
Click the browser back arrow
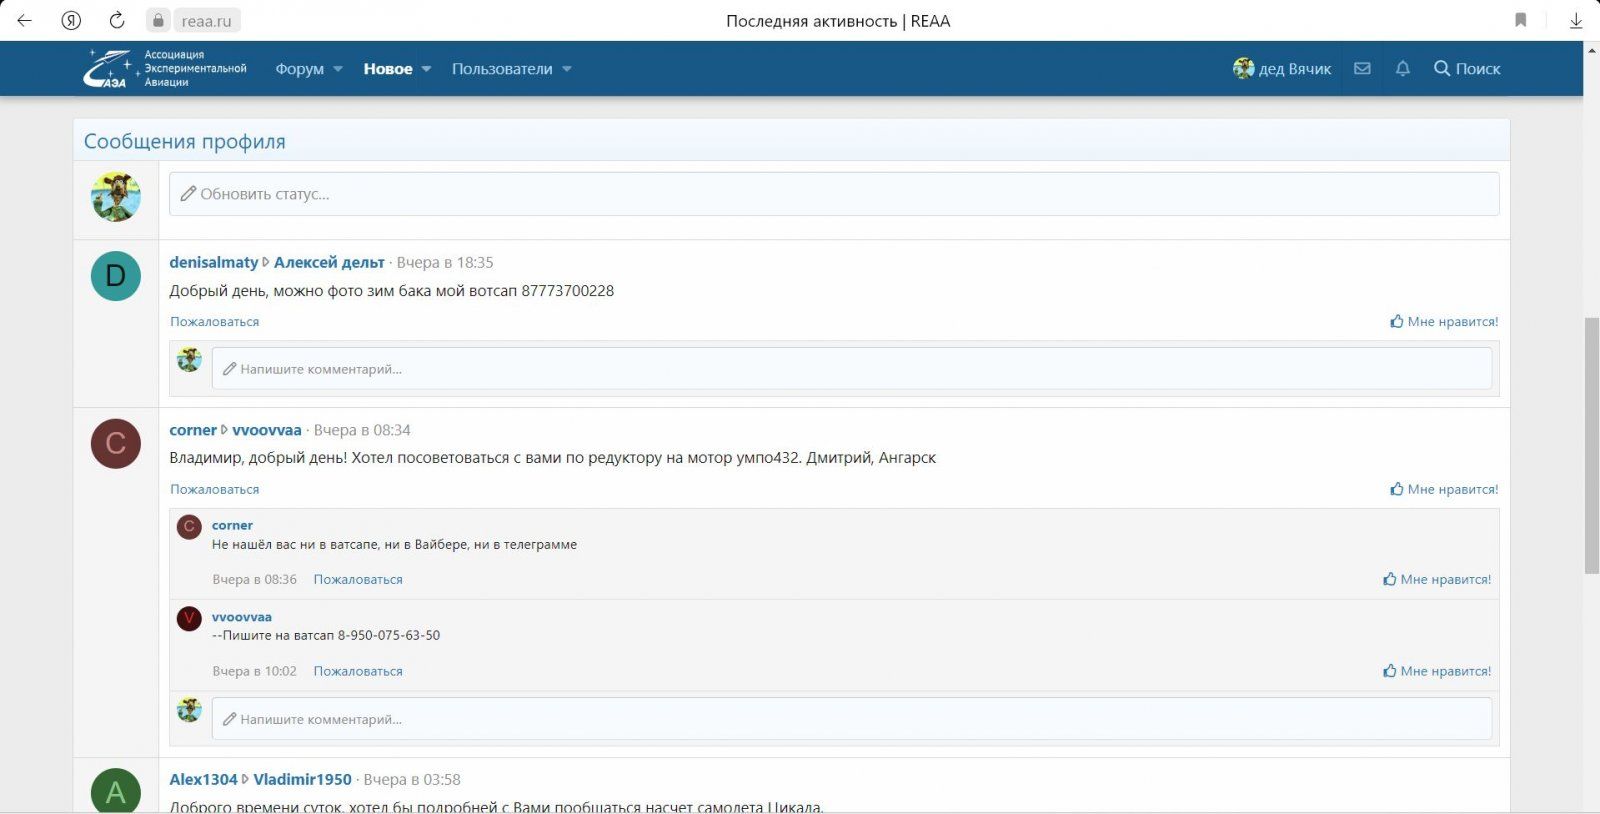(25, 20)
